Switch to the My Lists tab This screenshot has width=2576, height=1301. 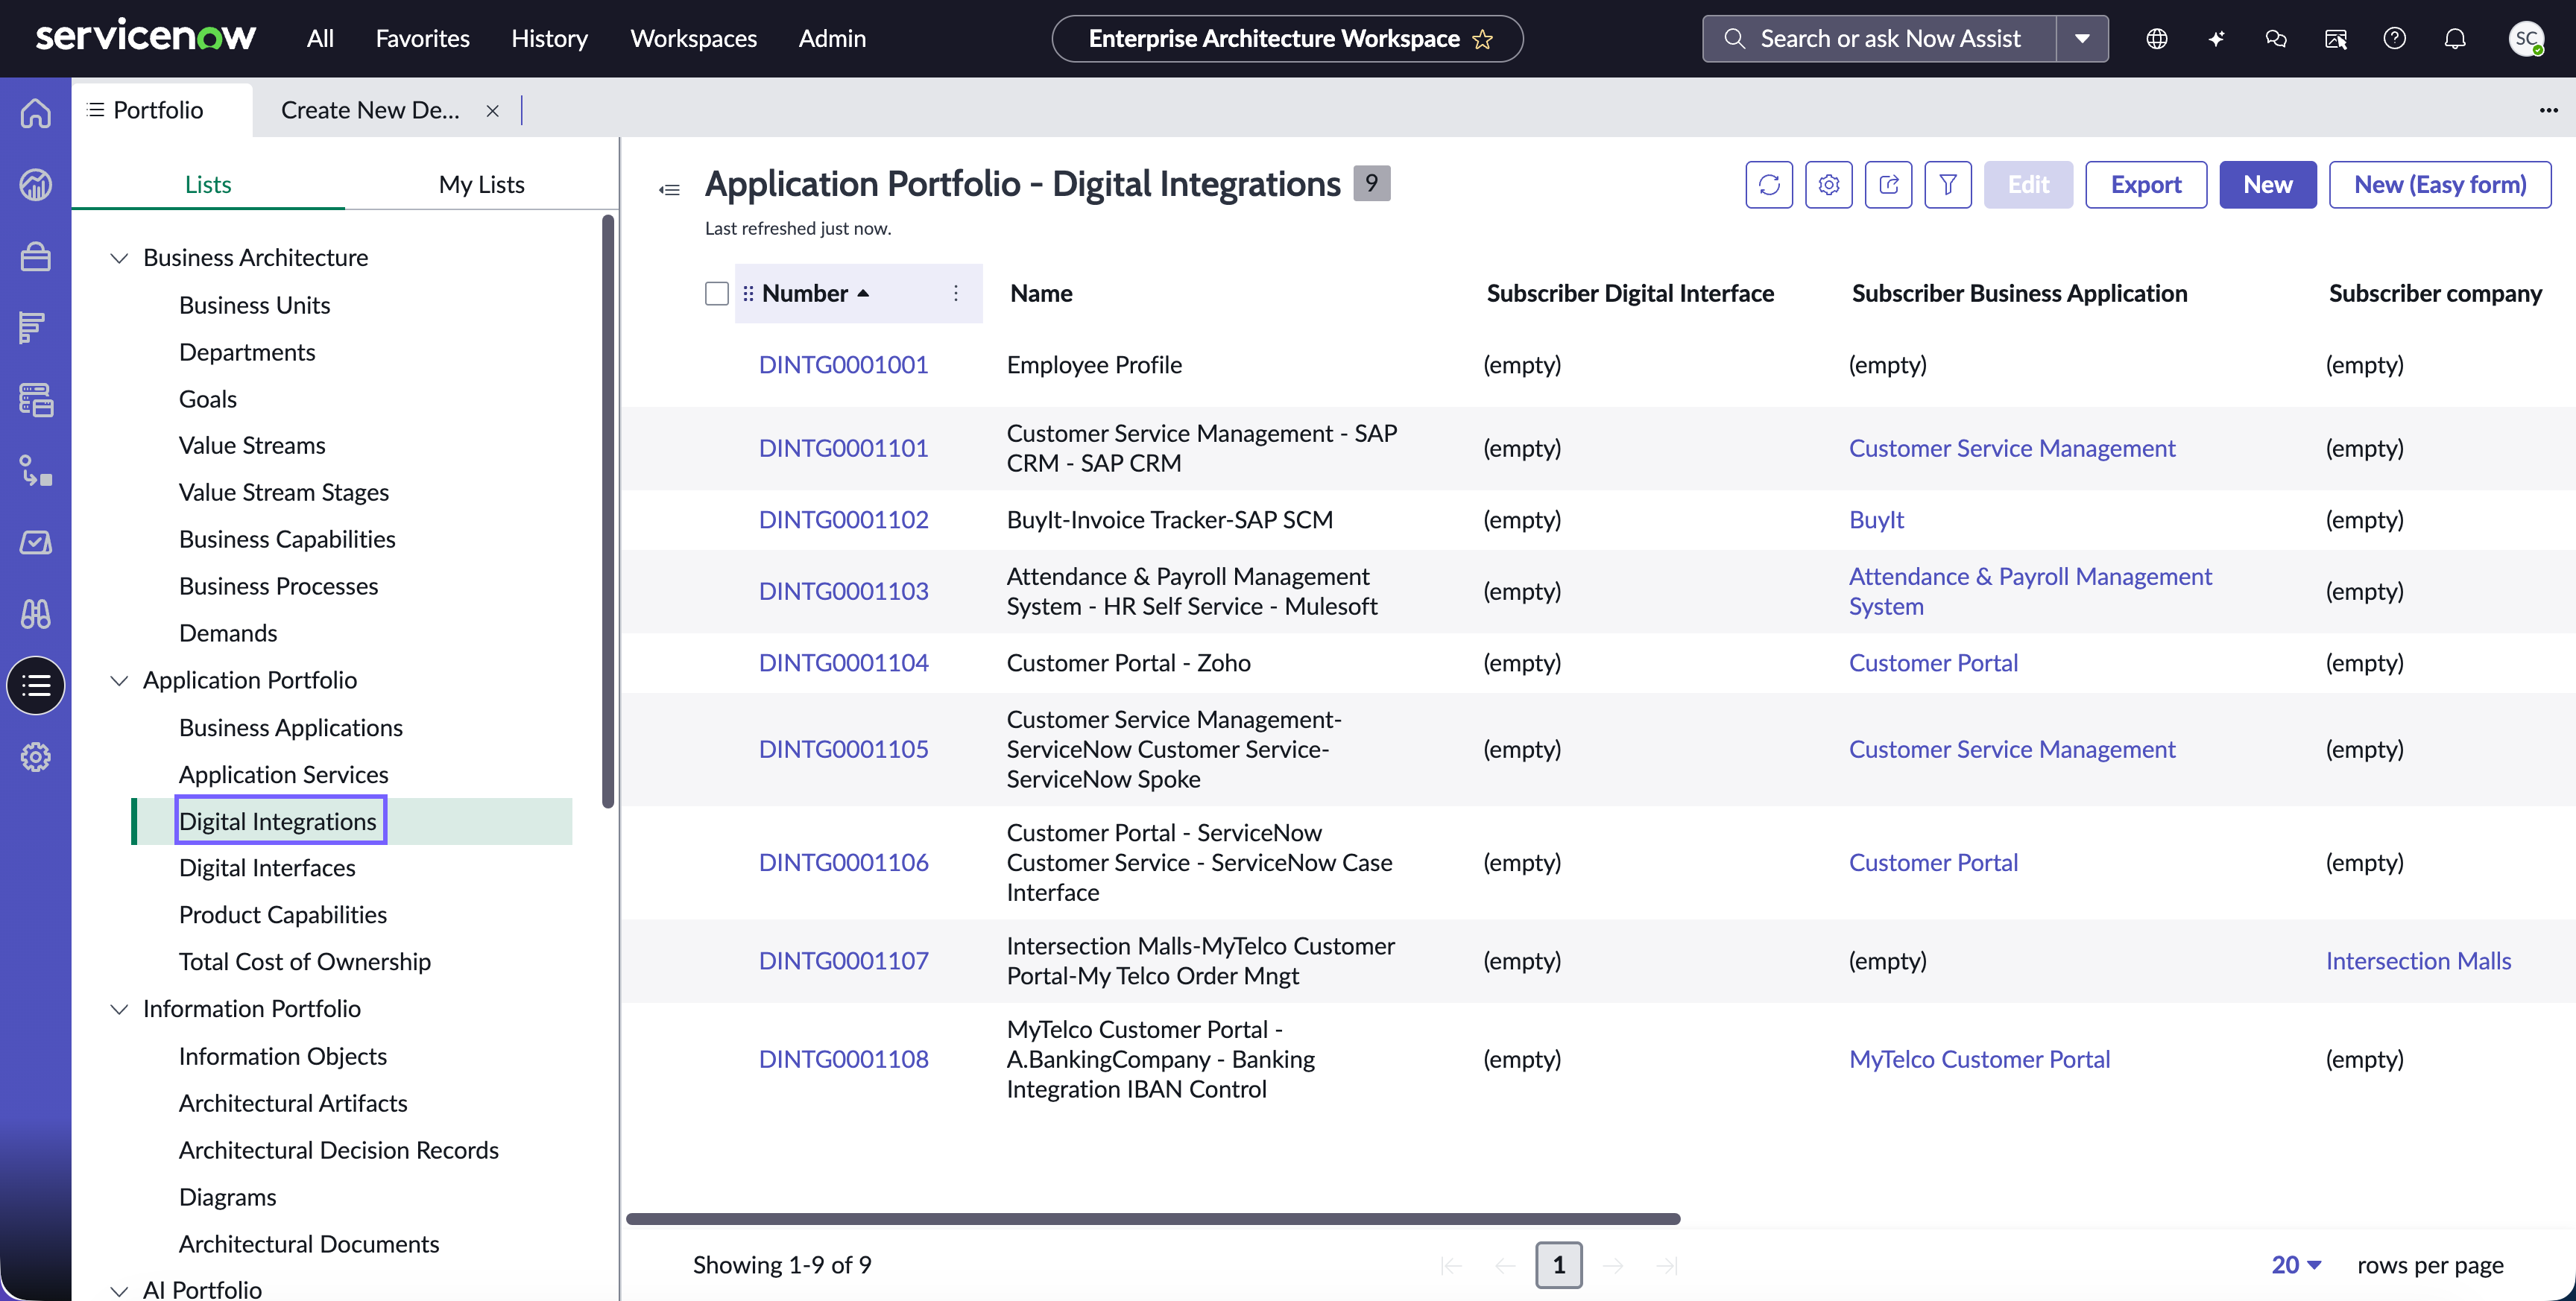click(482, 184)
